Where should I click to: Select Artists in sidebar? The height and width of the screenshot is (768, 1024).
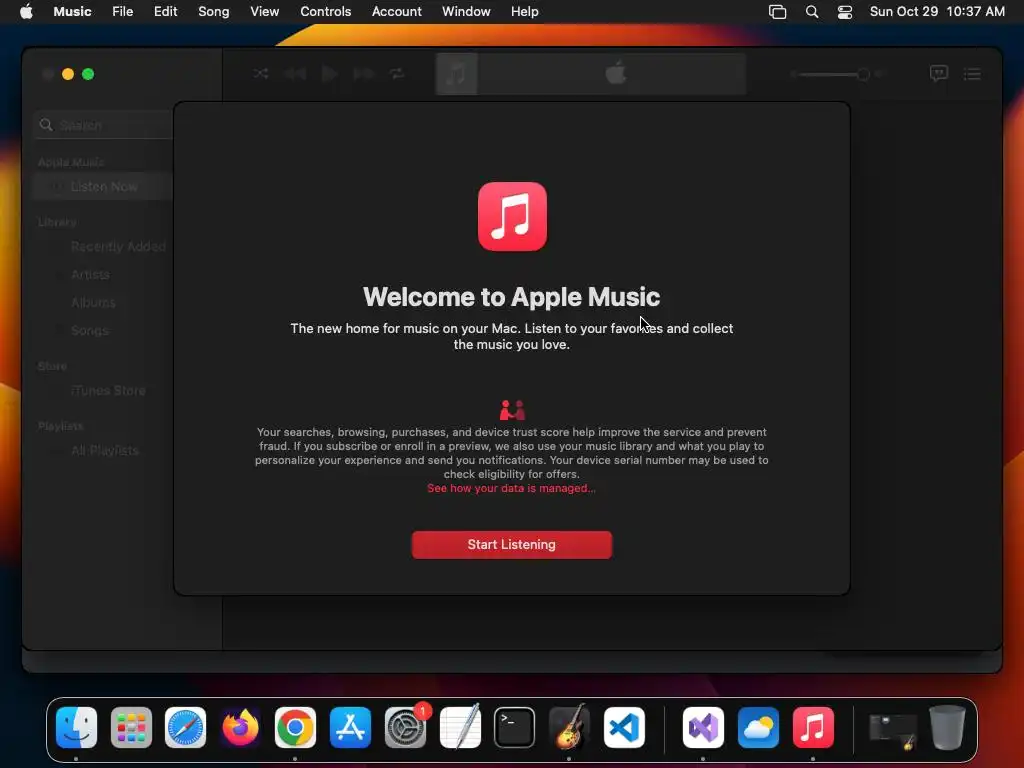click(90, 275)
